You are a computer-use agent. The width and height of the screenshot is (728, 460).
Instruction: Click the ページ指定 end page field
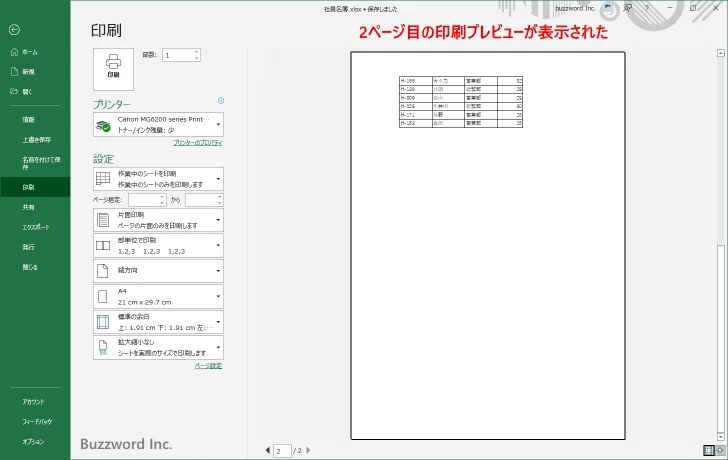click(x=201, y=200)
